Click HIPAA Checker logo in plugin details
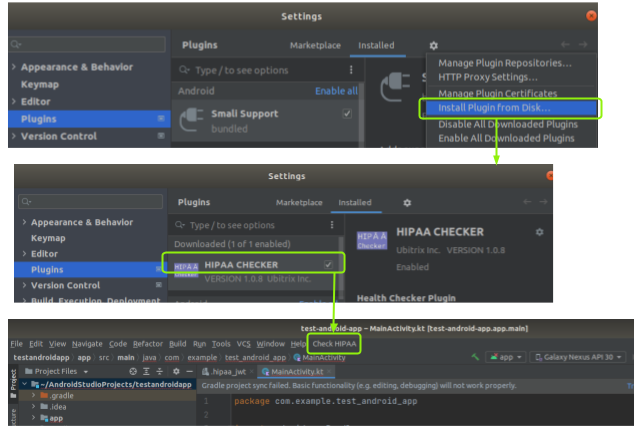The width and height of the screenshot is (639, 432). tap(372, 240)
